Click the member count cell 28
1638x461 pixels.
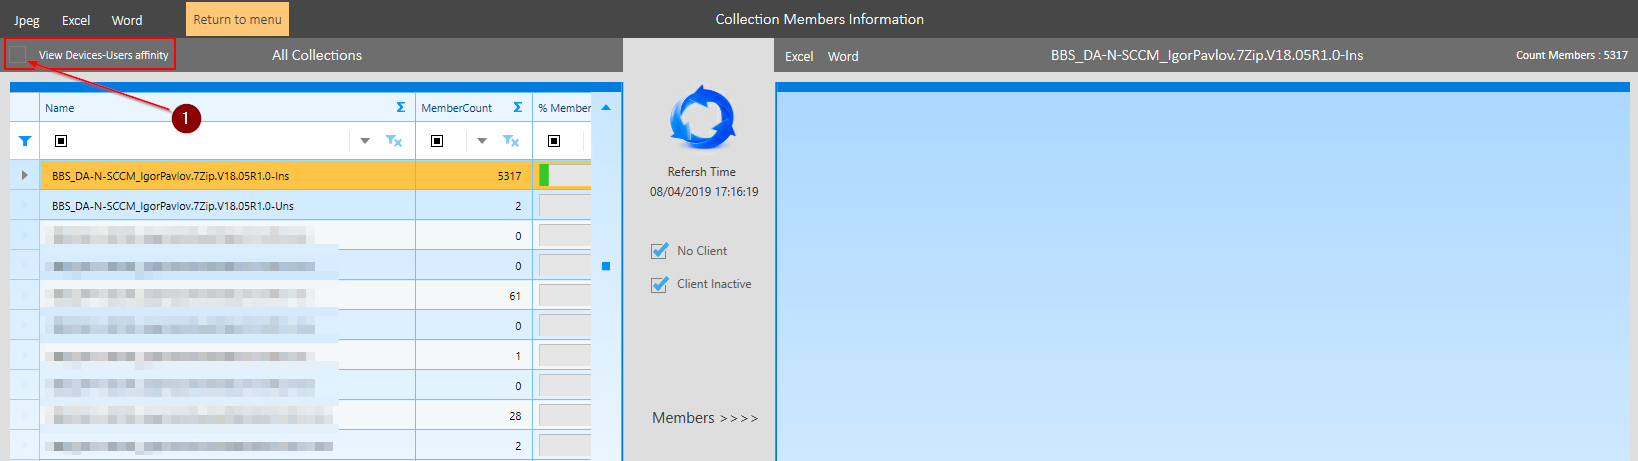474,415
